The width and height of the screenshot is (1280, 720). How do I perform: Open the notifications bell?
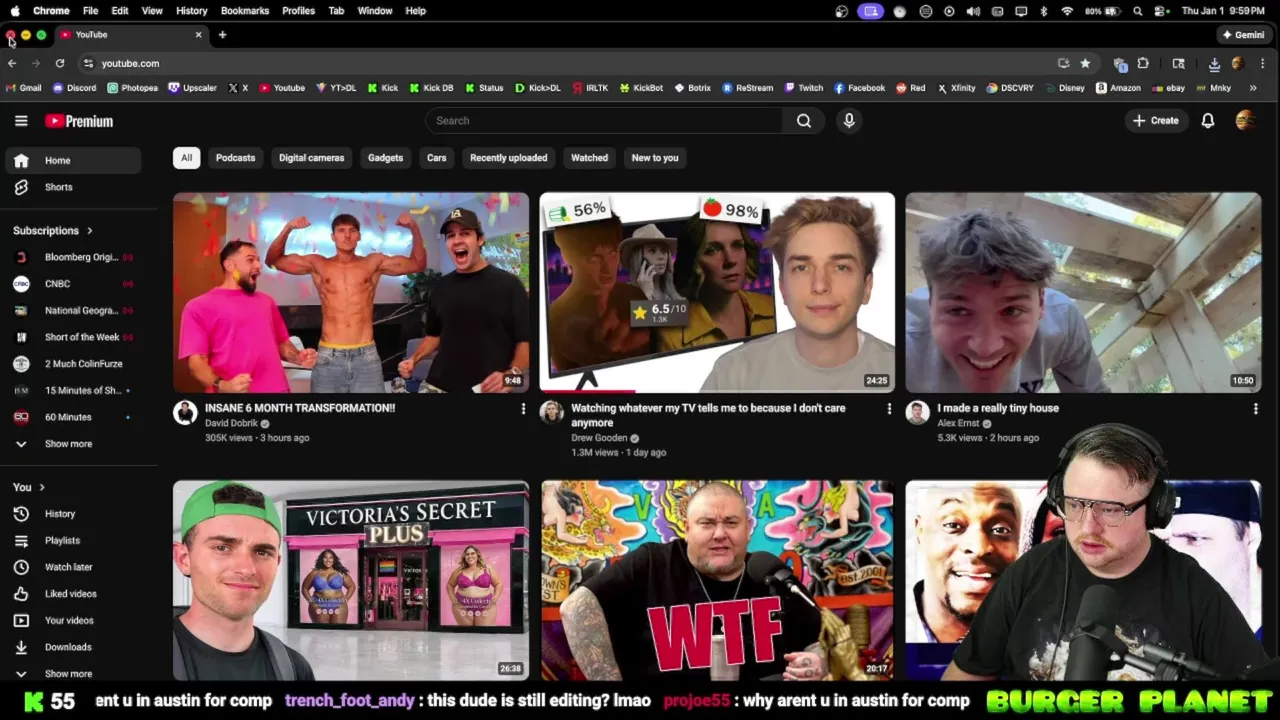point(1208,121)
